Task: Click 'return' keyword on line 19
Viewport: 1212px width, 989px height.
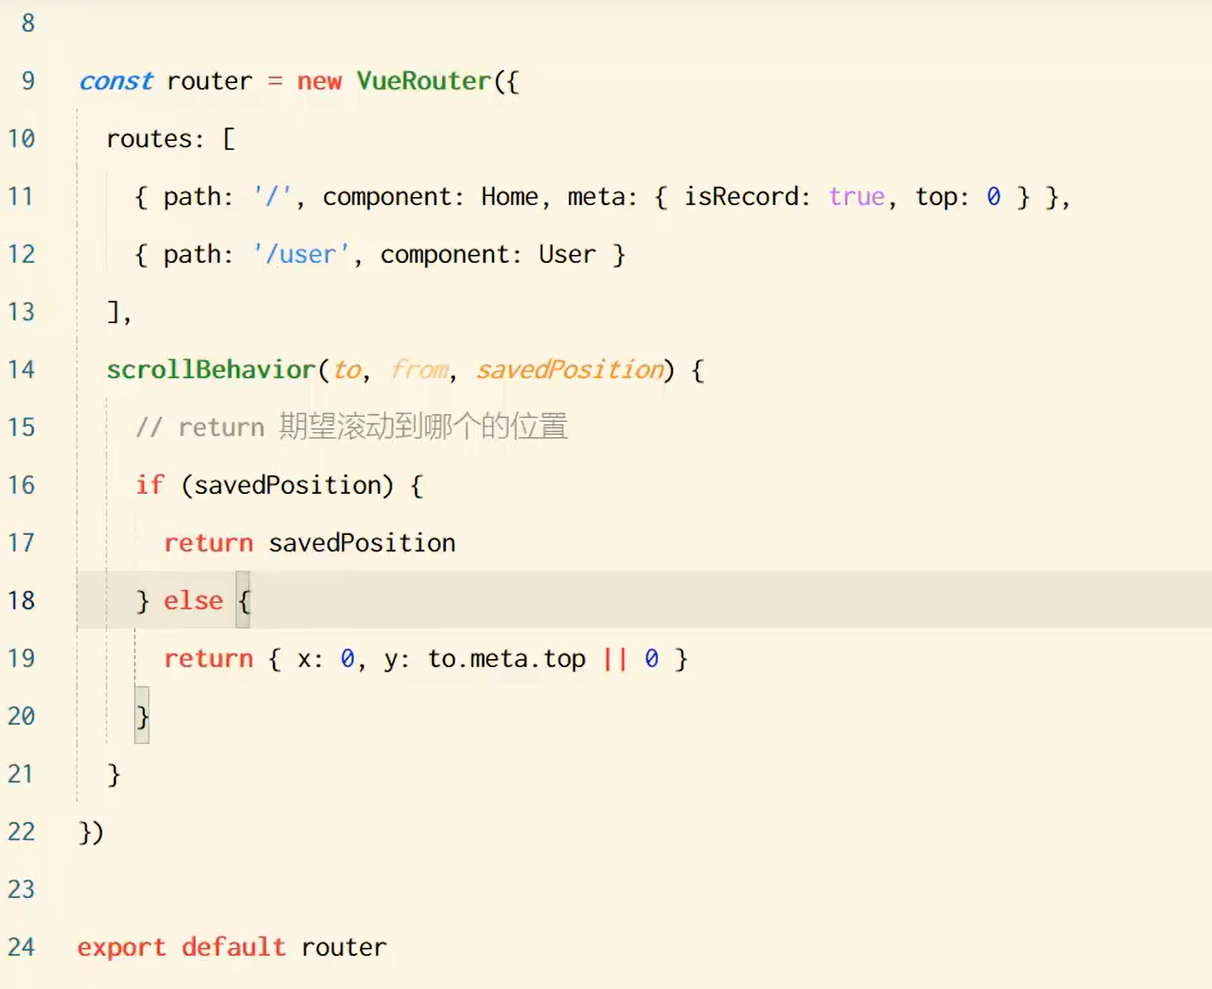Action: coord(208,659)
